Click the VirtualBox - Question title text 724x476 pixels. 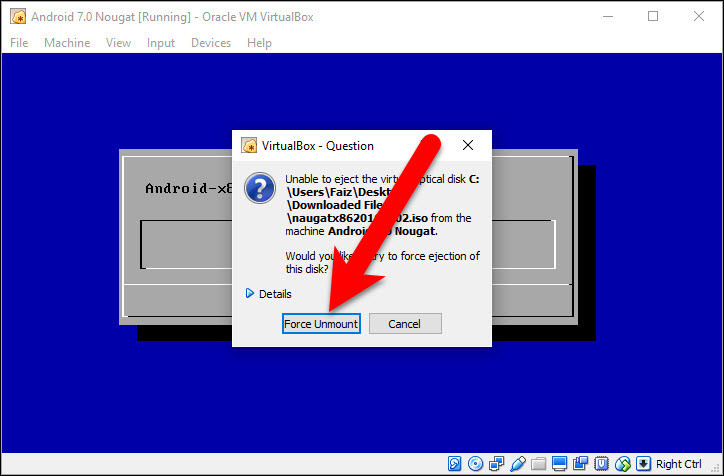318,146
